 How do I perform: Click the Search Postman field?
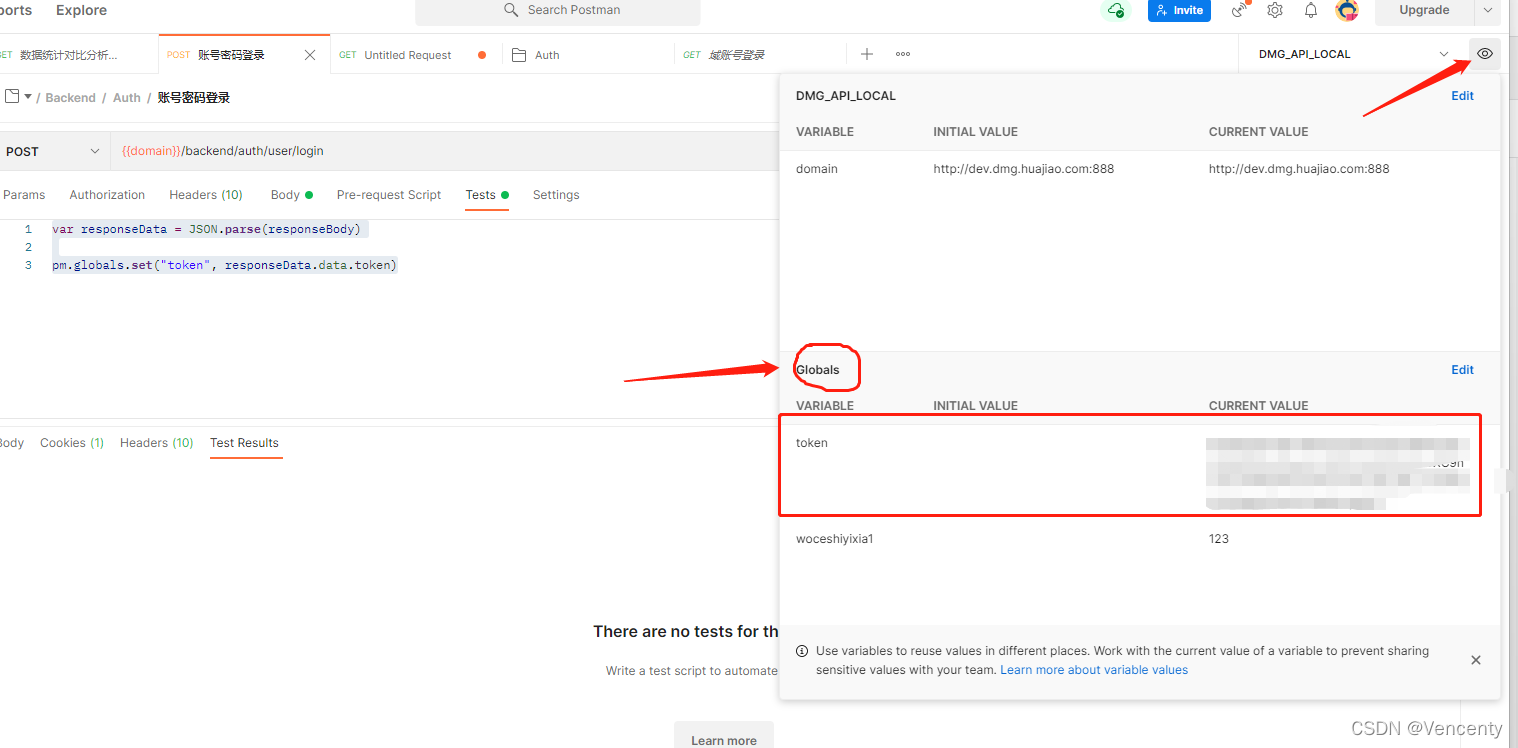coord(558,10)
